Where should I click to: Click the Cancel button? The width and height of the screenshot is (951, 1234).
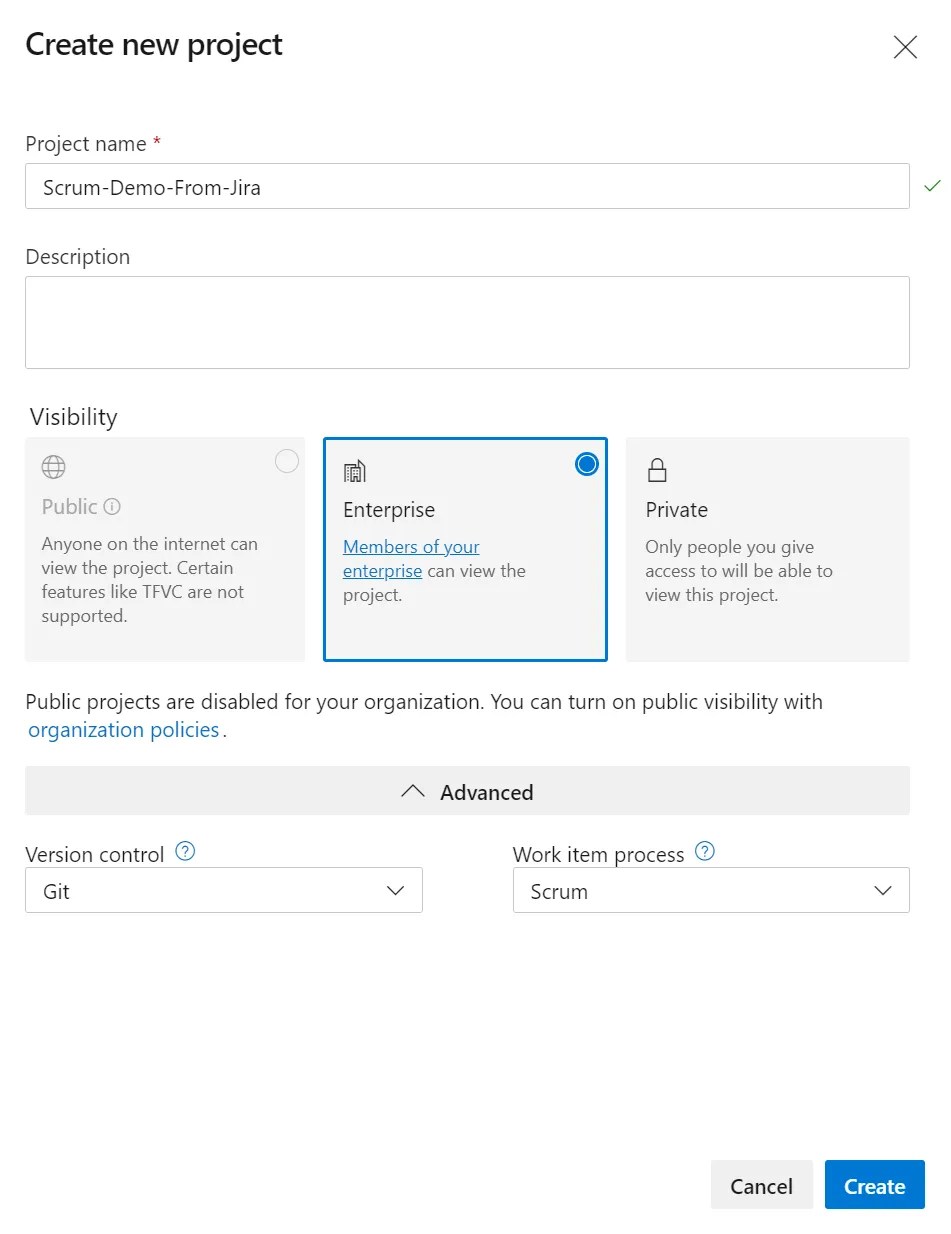tap(761, 1185)
